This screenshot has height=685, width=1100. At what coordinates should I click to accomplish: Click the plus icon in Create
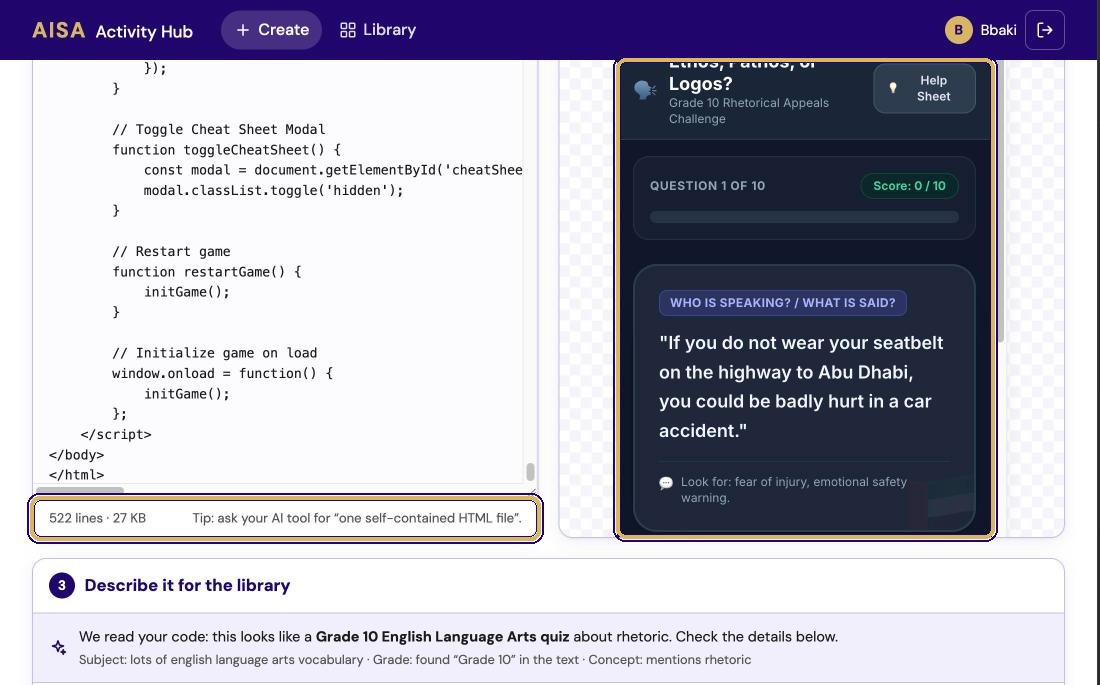[x=243, y=30]
